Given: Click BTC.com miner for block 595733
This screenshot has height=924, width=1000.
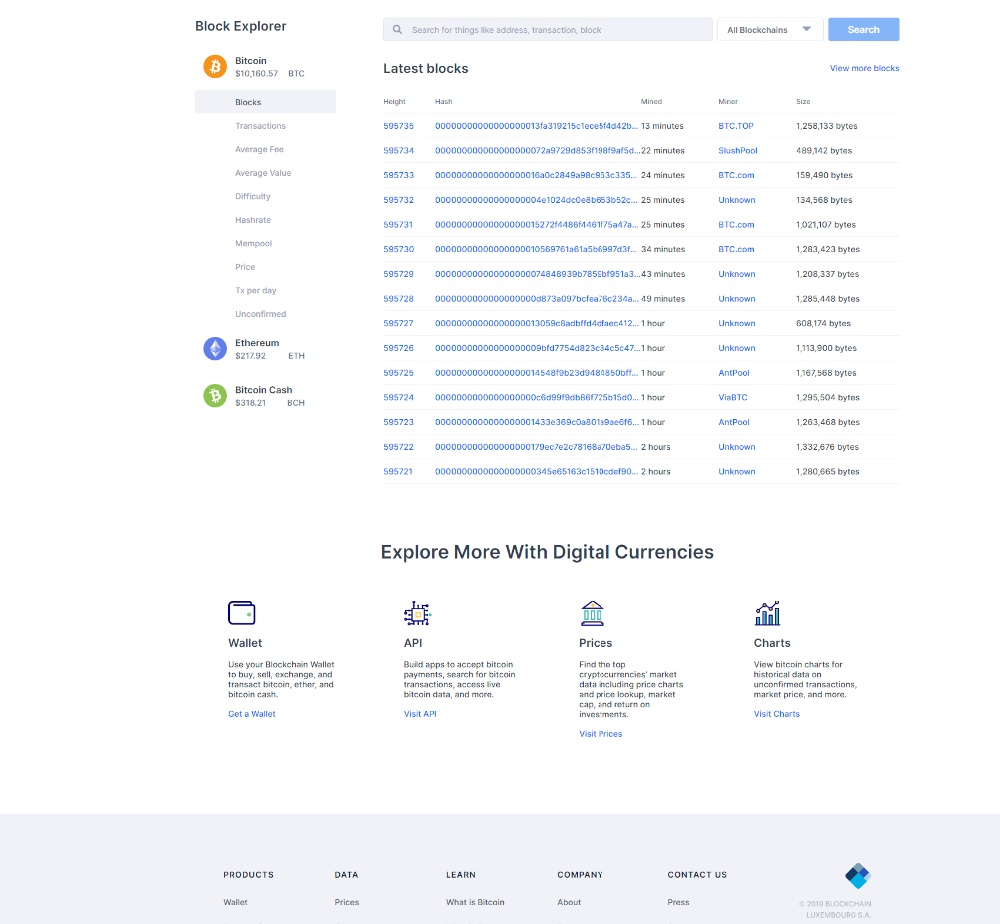Looking at the screenshot, I should (x=736, y=175).
